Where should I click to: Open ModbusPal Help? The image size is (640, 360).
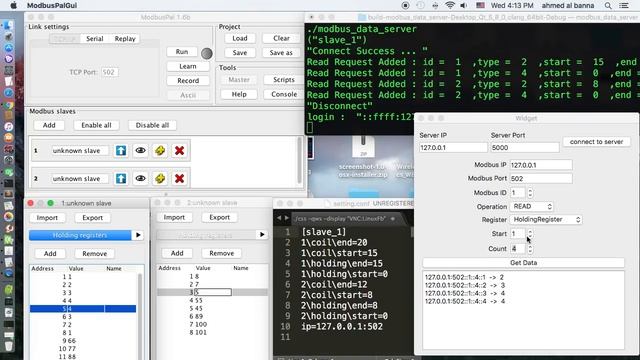(x=239, y=94)
